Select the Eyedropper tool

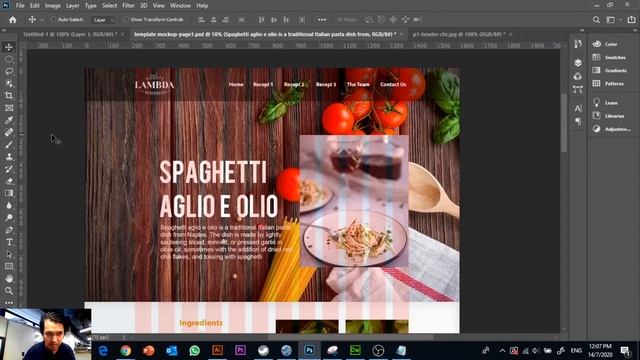click(x=9, y=120)
